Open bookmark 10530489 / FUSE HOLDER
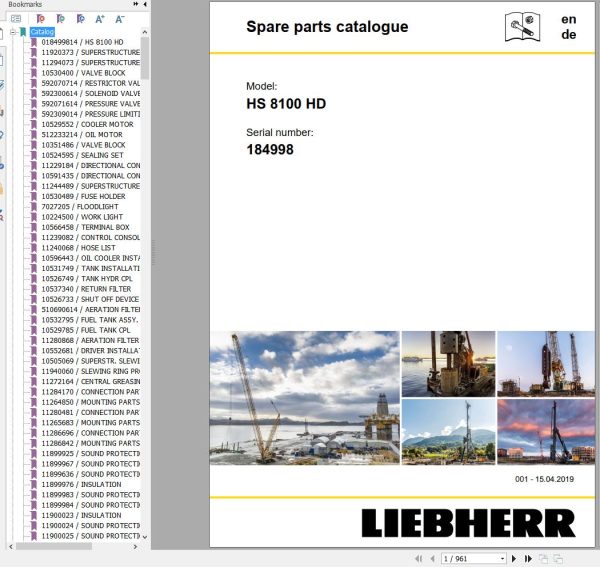The width and height of the screenshot is (600, 567). coord(83,196)
